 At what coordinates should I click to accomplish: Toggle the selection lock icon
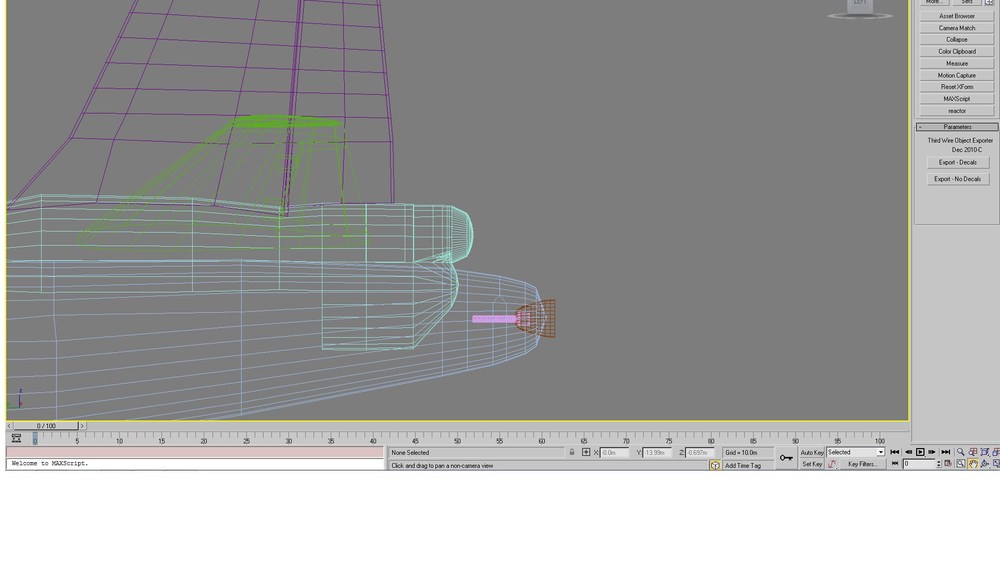[x=572, y=452]
